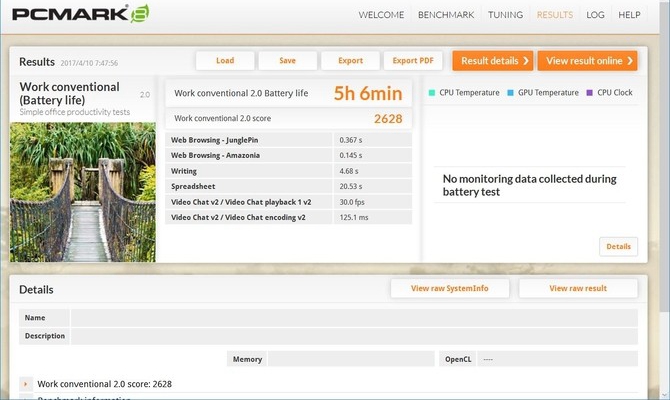Click the Description input field
This screenshot has height=400, width=670.
click(x=354, y=336)
